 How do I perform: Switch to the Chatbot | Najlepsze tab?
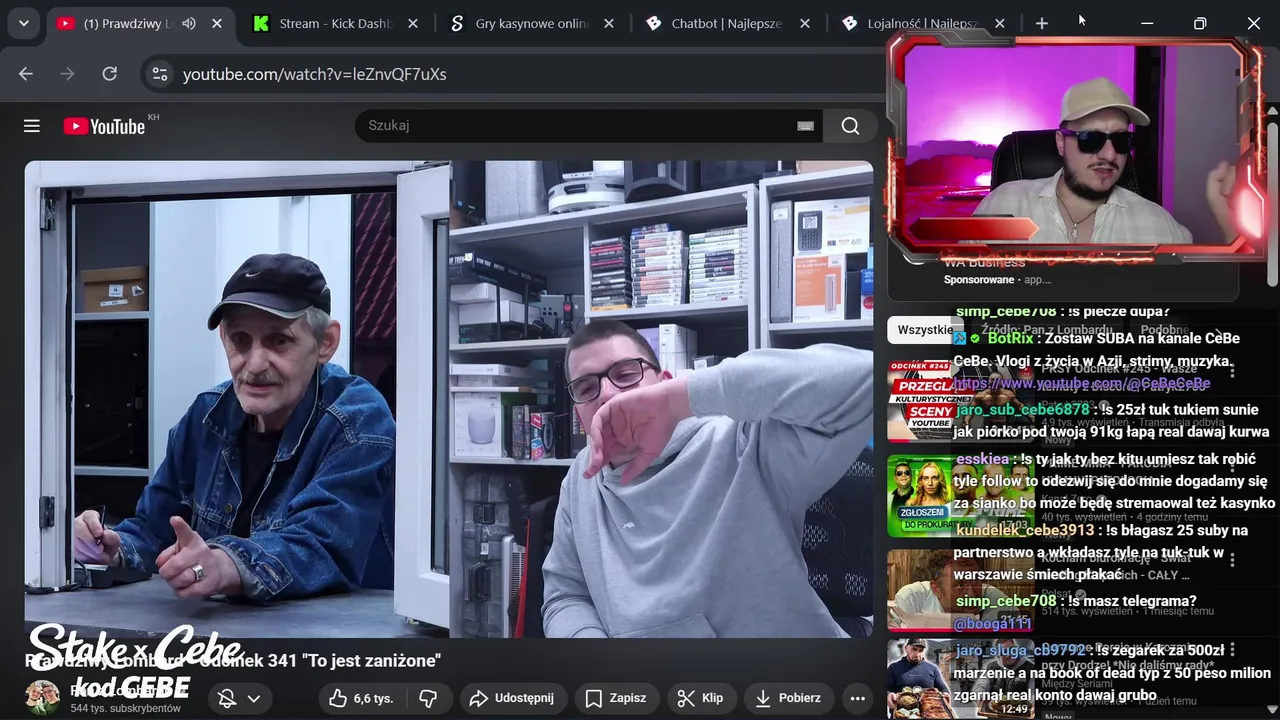coord(727,23)
